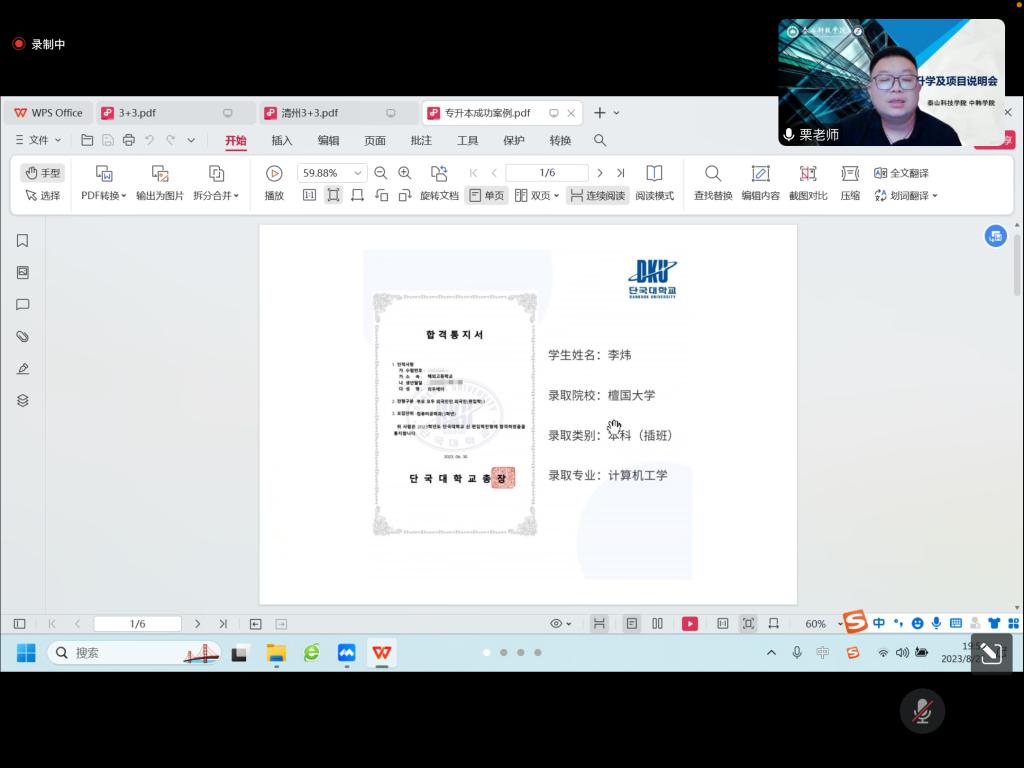Image resolution: width=1024 pixels, height=768 pixels.
Task: Open the Find and Replace tool
Action: [712, 173]
